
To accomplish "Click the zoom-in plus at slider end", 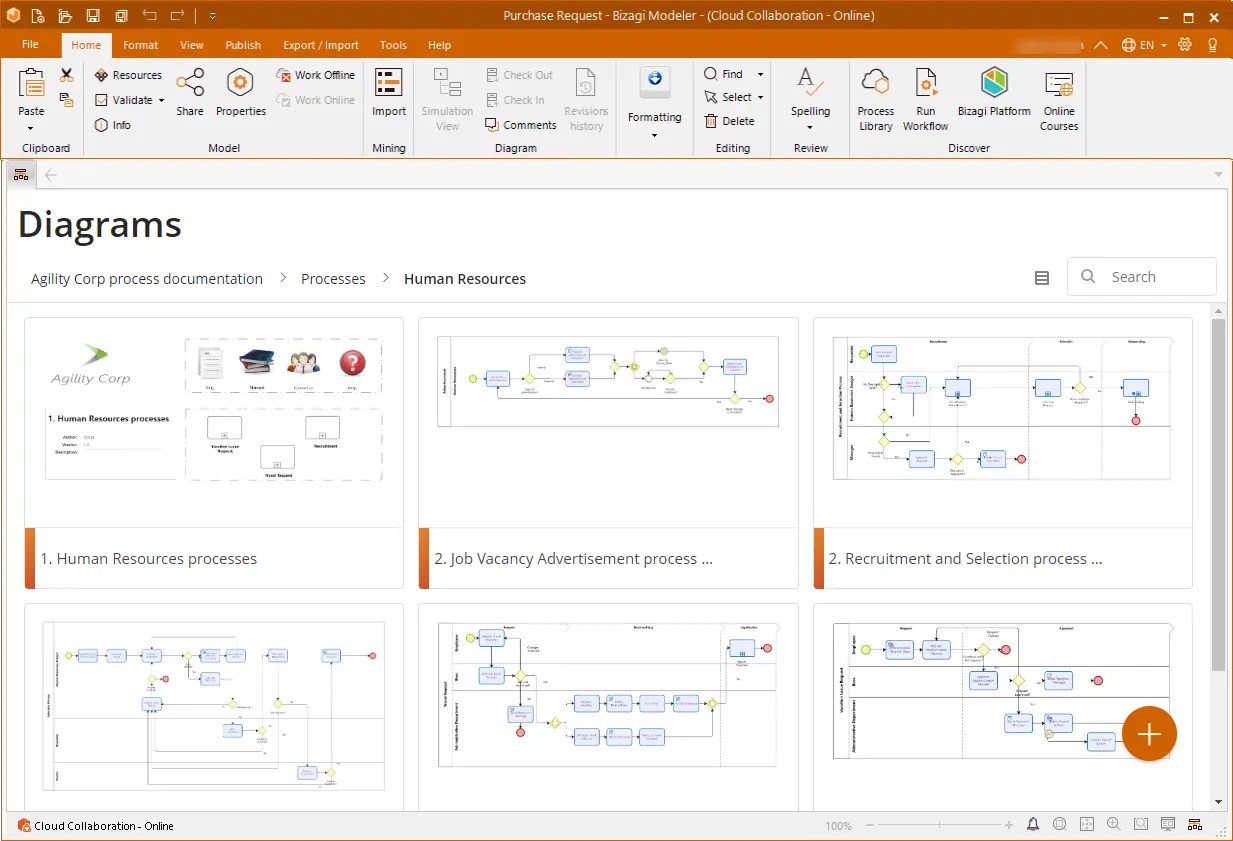I will coord(1008,825).
